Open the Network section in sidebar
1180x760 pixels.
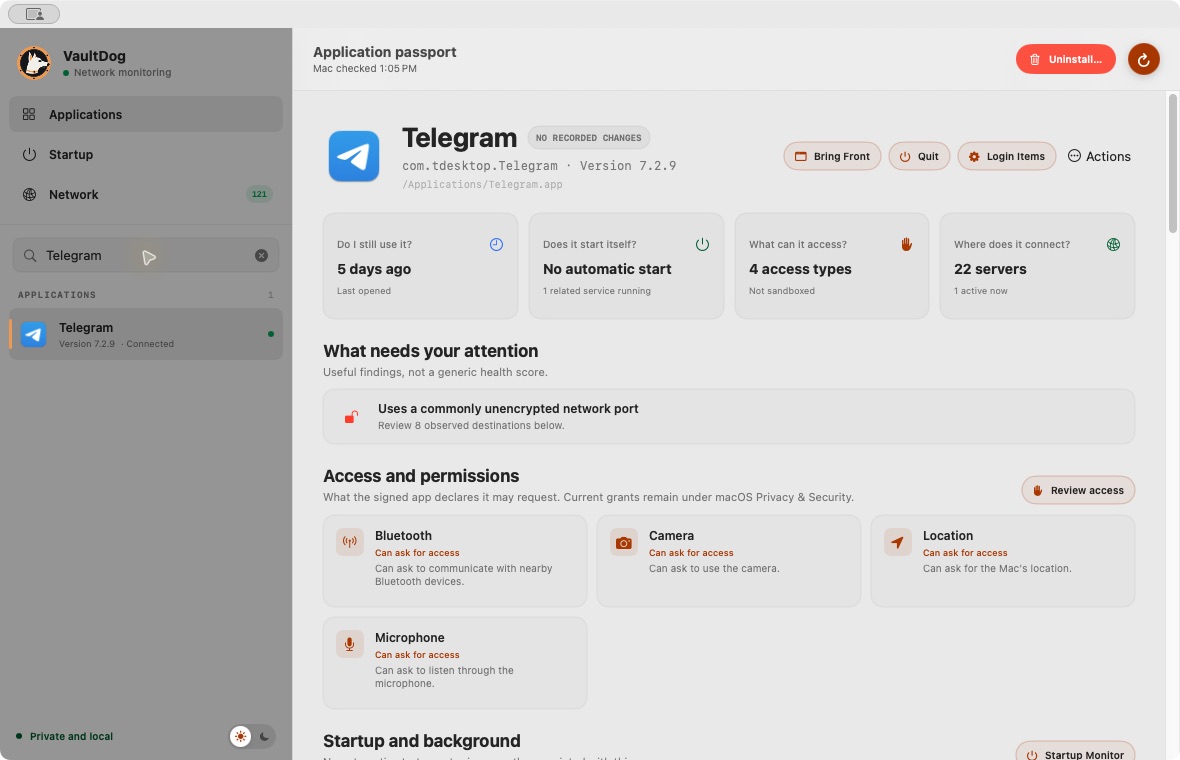coord(146,194)
